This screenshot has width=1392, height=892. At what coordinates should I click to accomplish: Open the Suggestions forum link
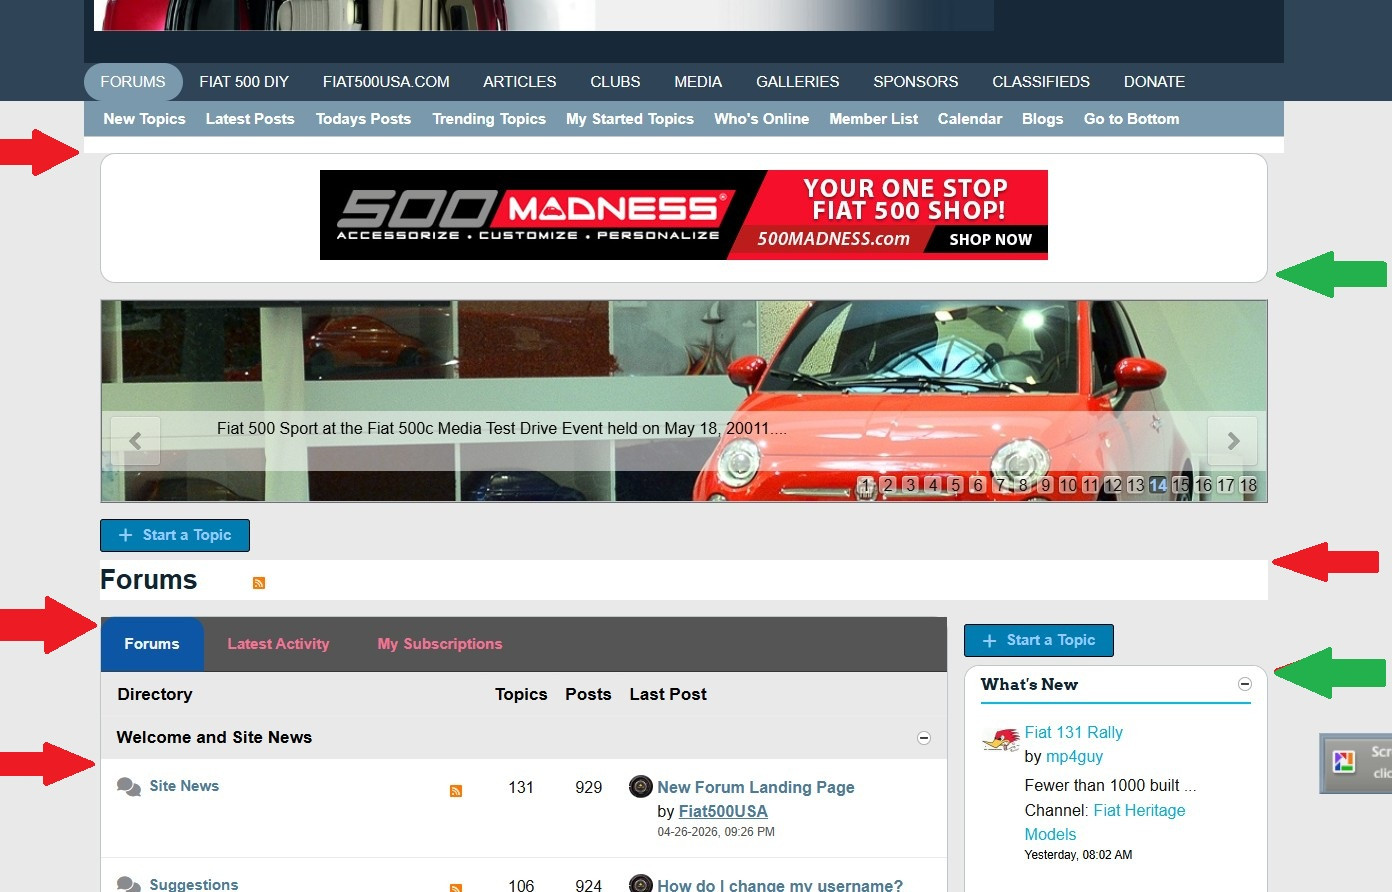click(194, 884)
